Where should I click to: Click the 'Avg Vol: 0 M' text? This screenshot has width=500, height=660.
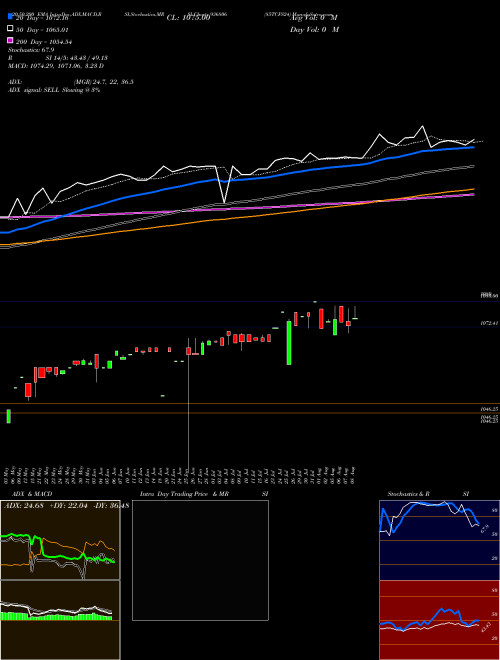(314, 18)
